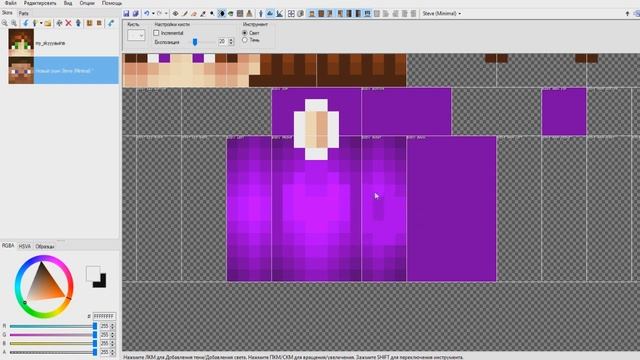The width and height of the screenshot is (640, 360).
Task: Switch to the HSVA color tab
Action: point(25,246)
